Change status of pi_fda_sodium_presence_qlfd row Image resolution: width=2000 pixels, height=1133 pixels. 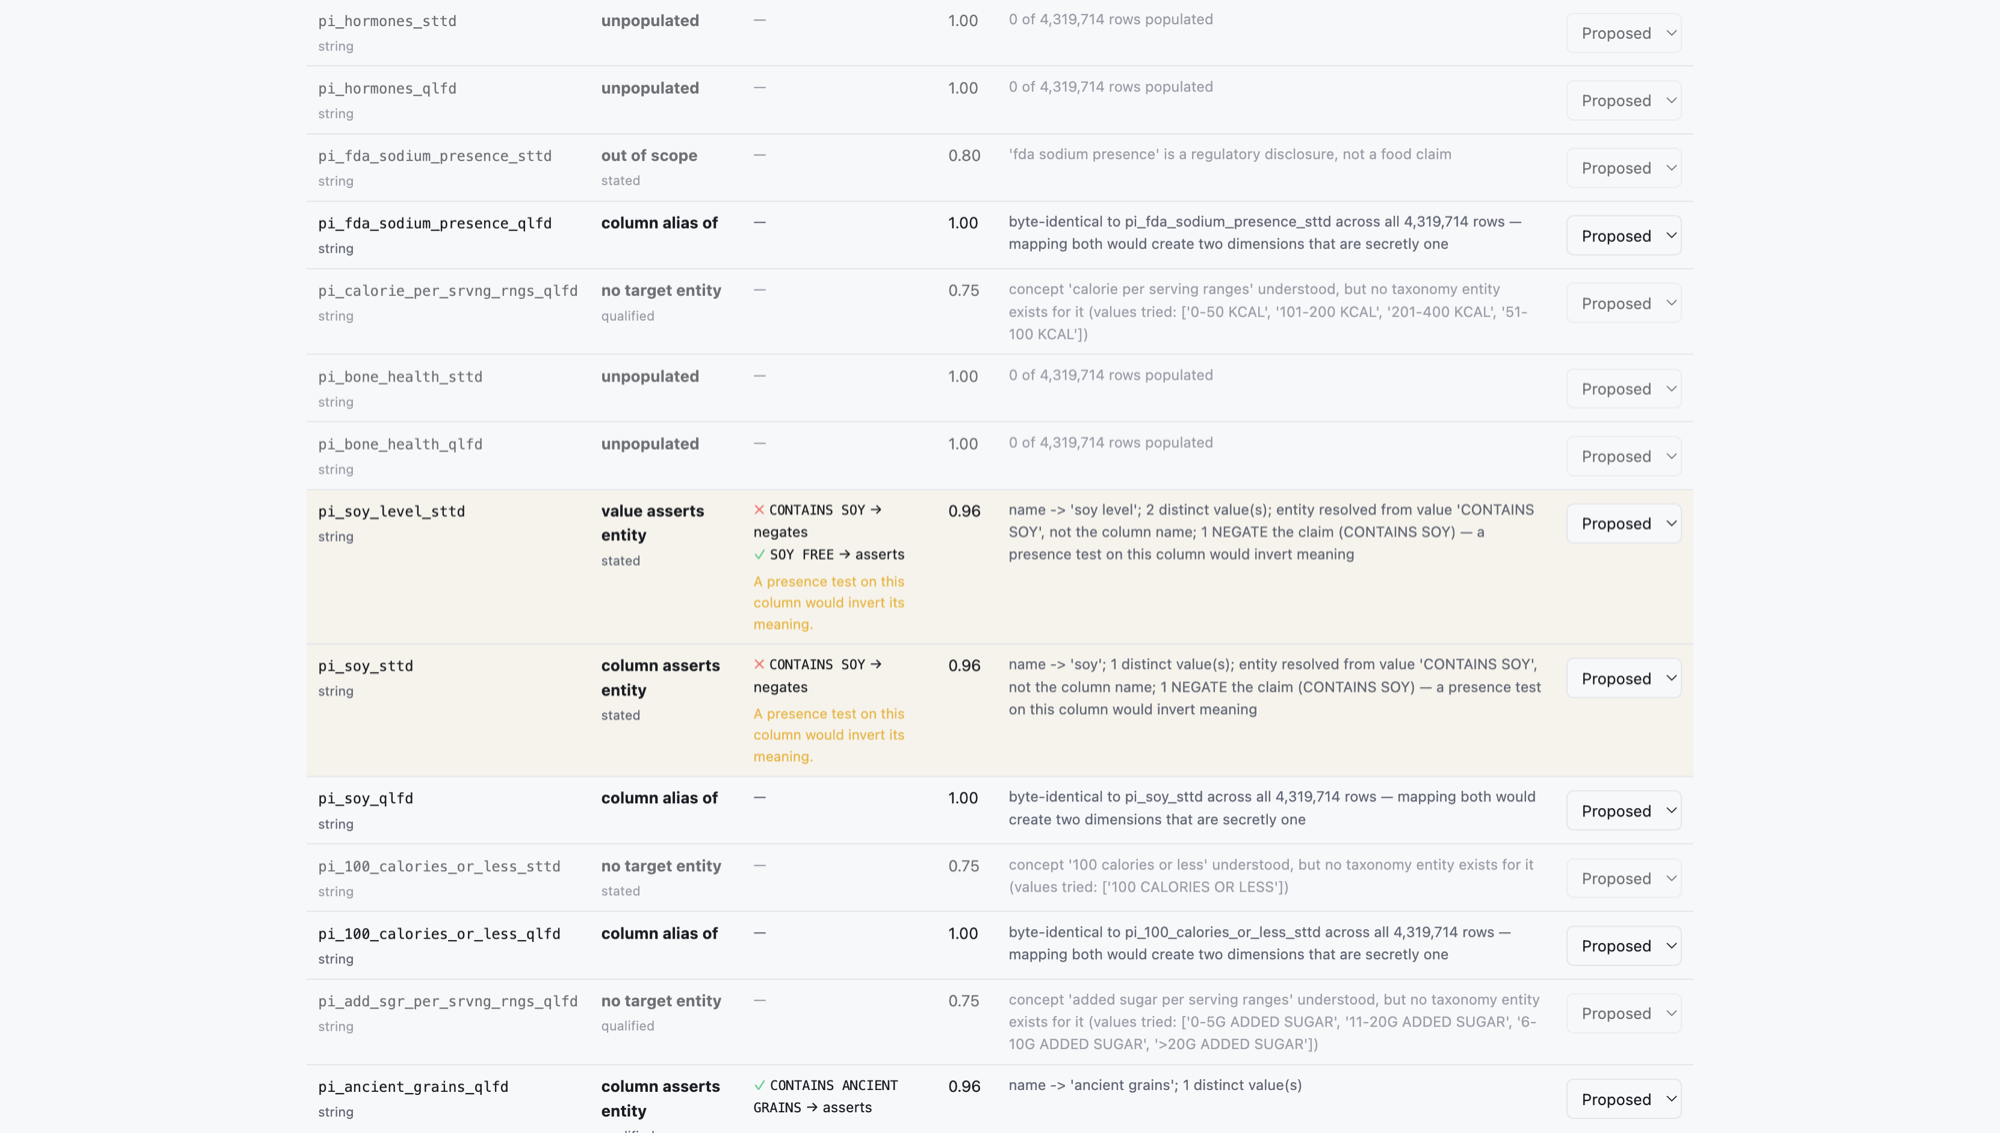(1623, 236)
